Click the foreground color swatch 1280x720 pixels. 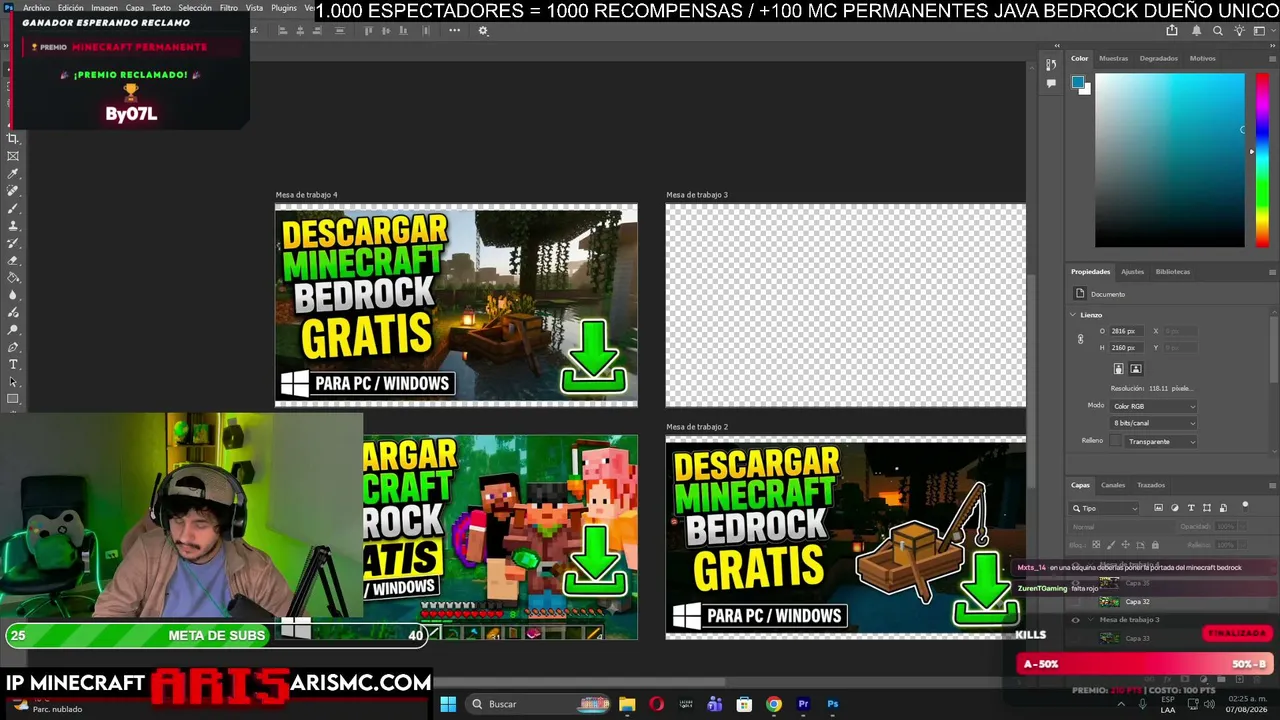pos(1077,82)
